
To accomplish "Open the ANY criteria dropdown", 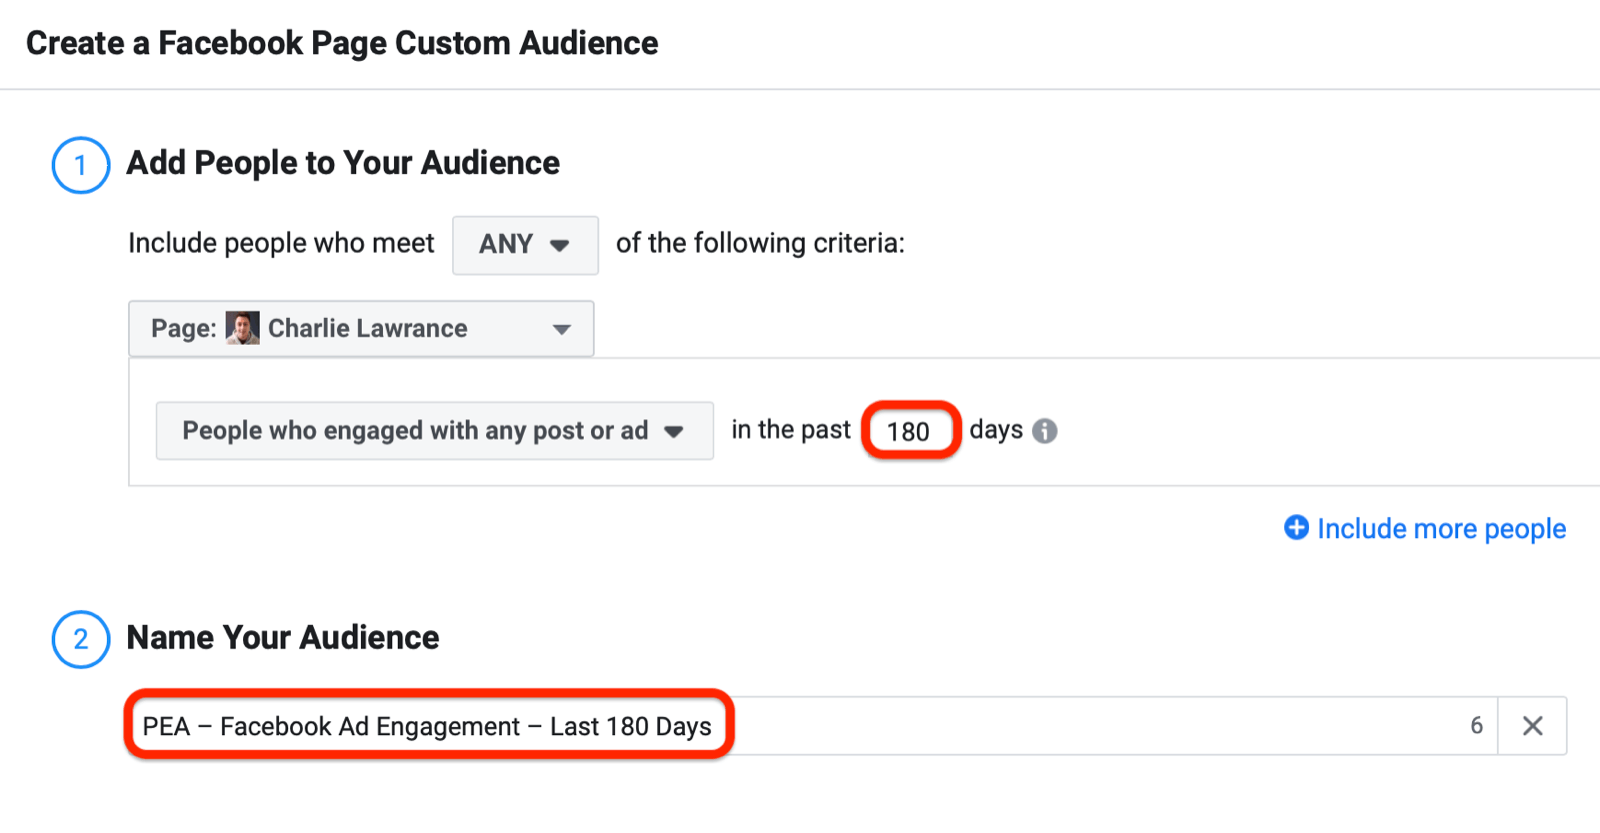I will click(525, 245).
